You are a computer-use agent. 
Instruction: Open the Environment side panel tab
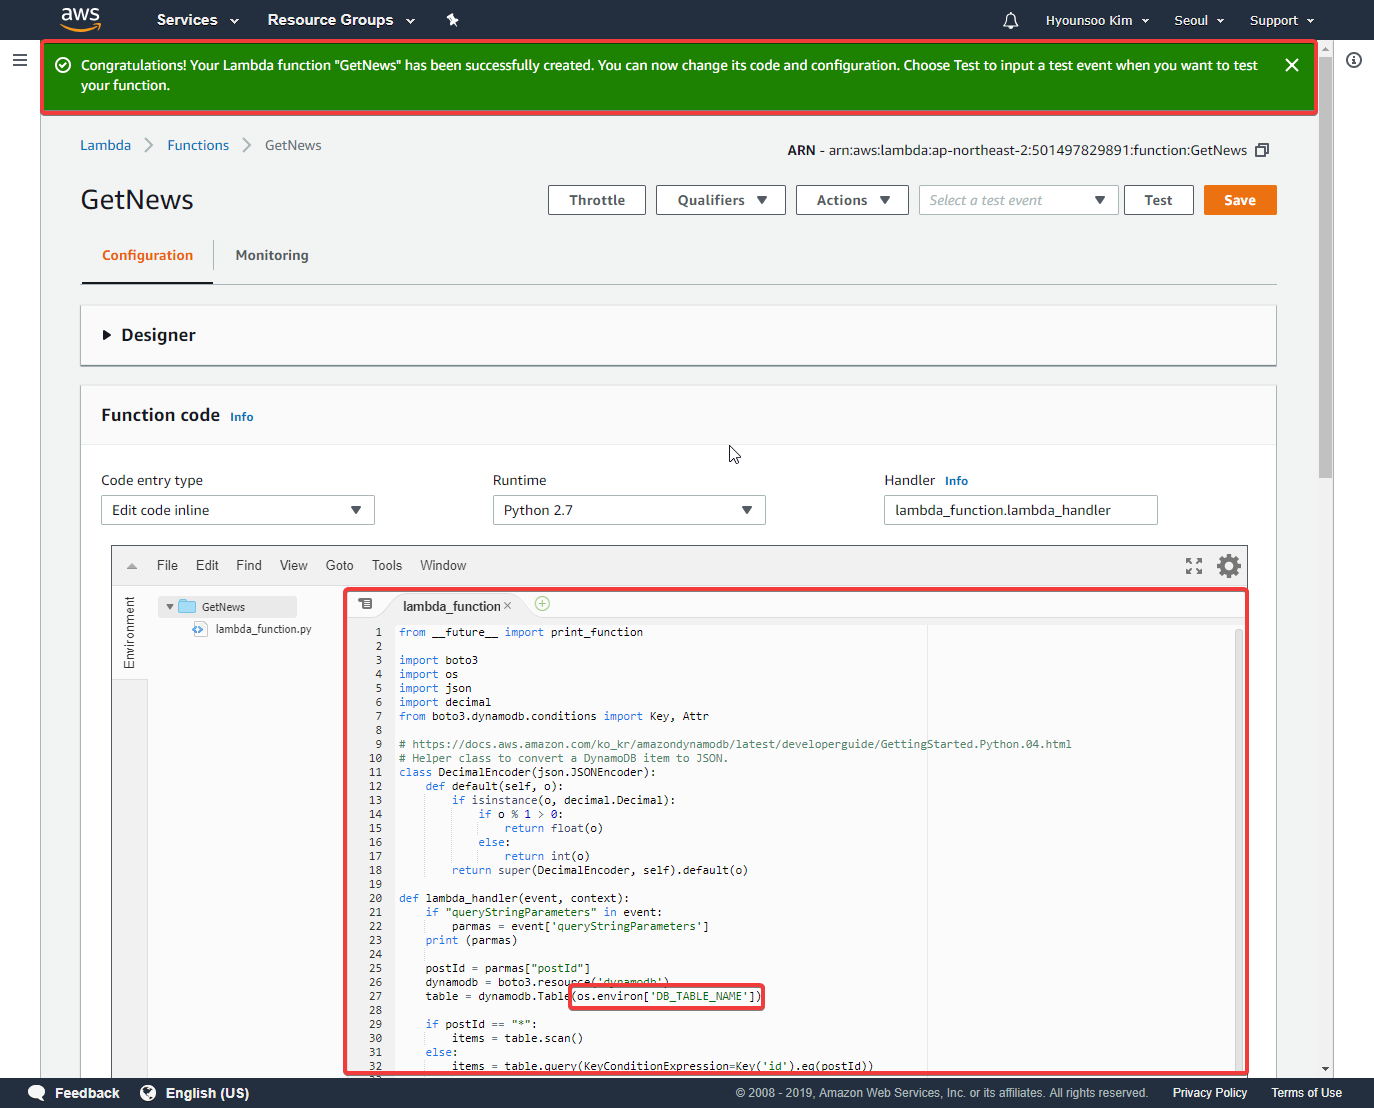[x=129, y=632]
